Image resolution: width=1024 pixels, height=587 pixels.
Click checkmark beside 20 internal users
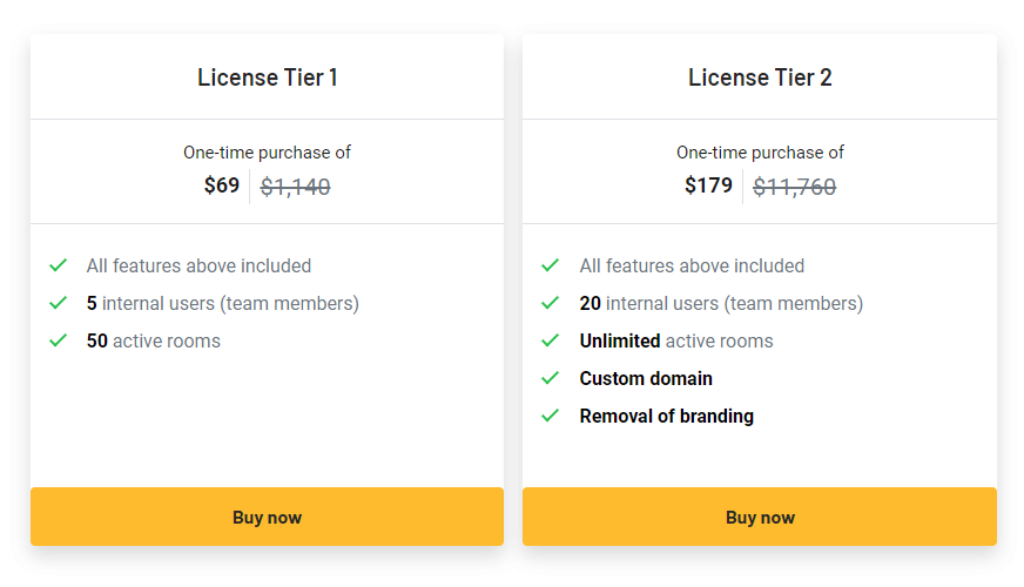(551, 303)
